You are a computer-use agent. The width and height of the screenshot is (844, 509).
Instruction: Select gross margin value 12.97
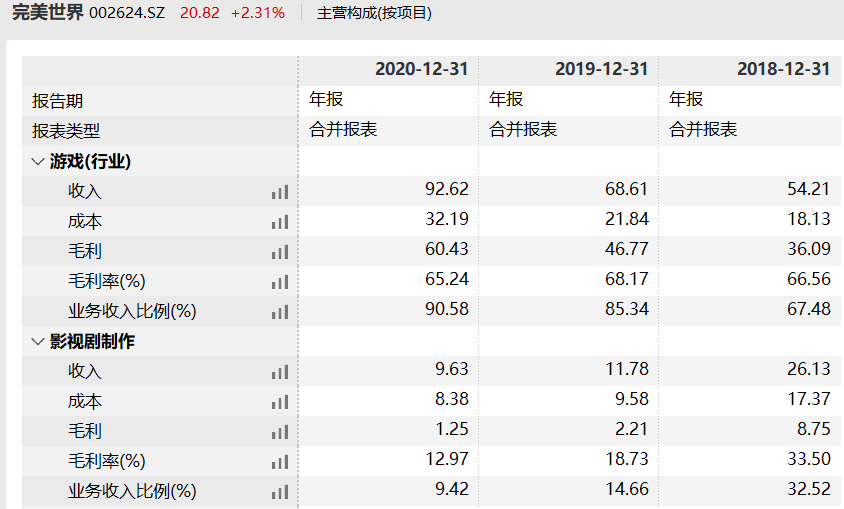447,459
